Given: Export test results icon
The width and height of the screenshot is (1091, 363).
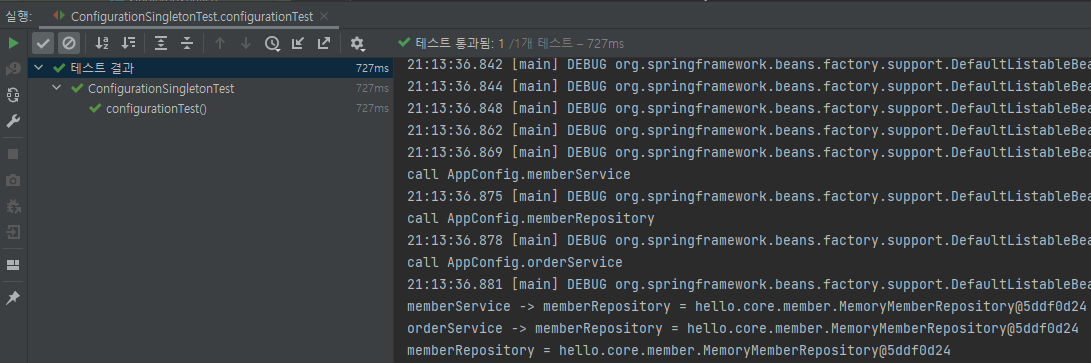Looking at the screenshot, I should [324, 43].
